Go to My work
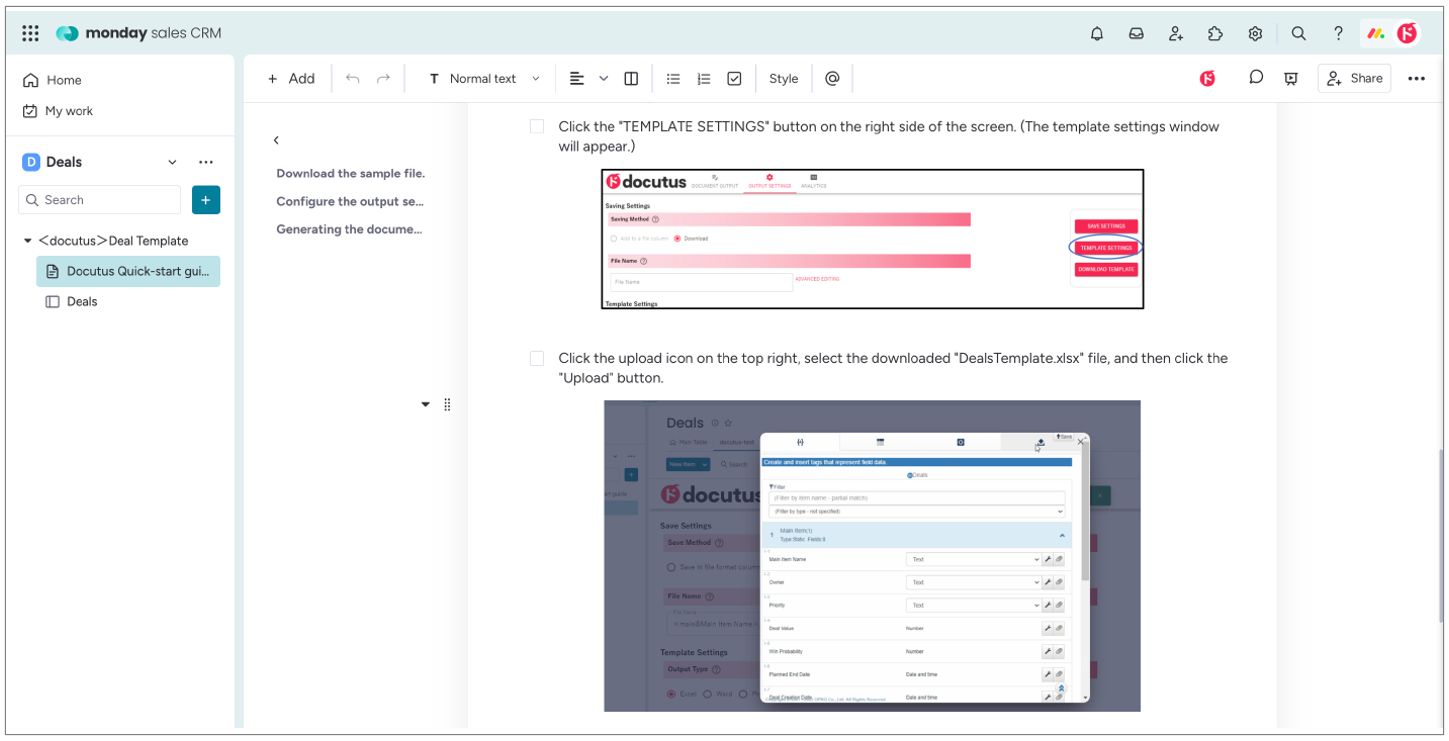The width and height of the screenshot is (1449, 741). coord(68,111)
